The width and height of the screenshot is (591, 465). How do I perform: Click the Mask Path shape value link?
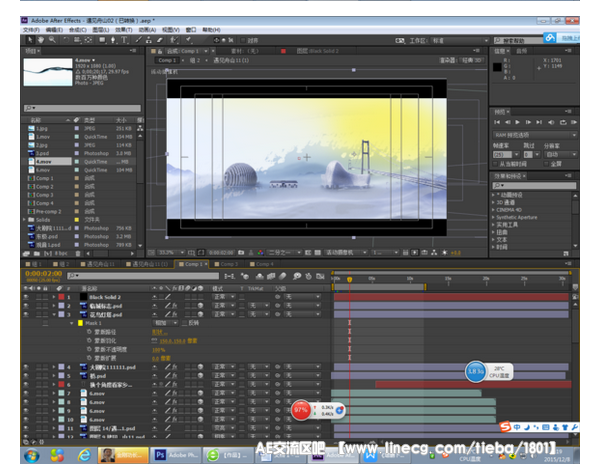[x=159, y=332]
